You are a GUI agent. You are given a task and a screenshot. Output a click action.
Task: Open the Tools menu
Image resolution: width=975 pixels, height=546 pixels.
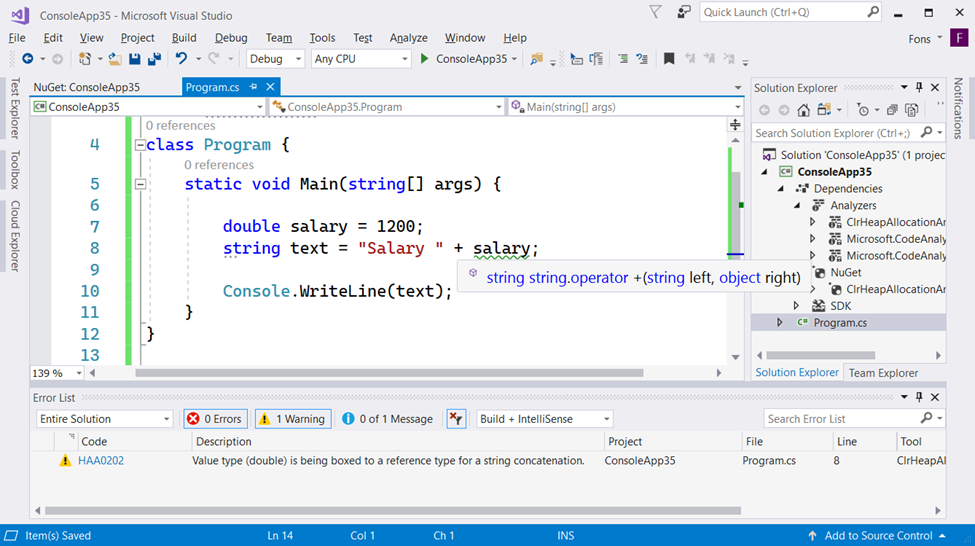(322, 38)
